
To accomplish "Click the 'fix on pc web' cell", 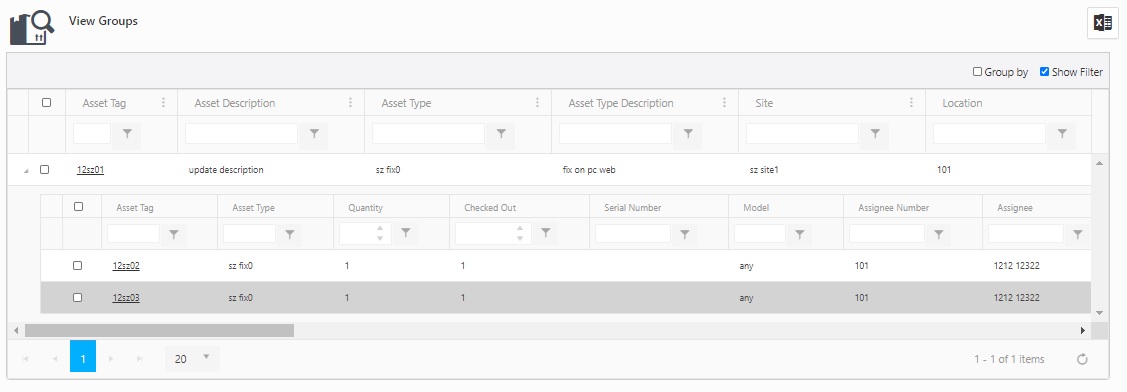I will click(589, 170).
